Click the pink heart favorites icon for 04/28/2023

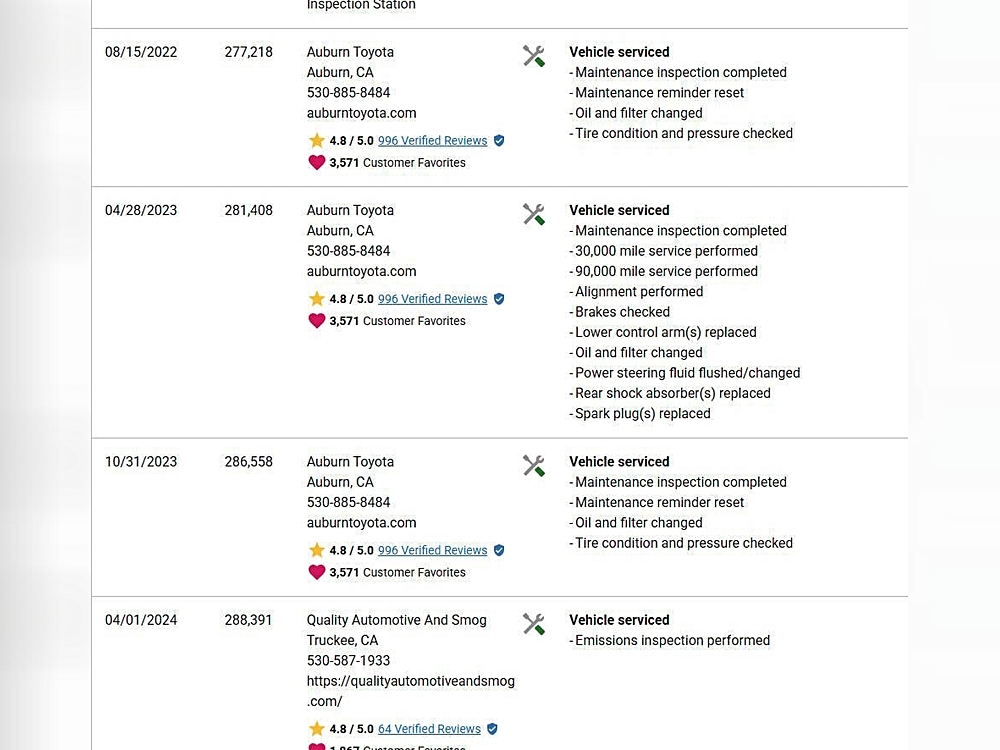click(x=317, y=321)
